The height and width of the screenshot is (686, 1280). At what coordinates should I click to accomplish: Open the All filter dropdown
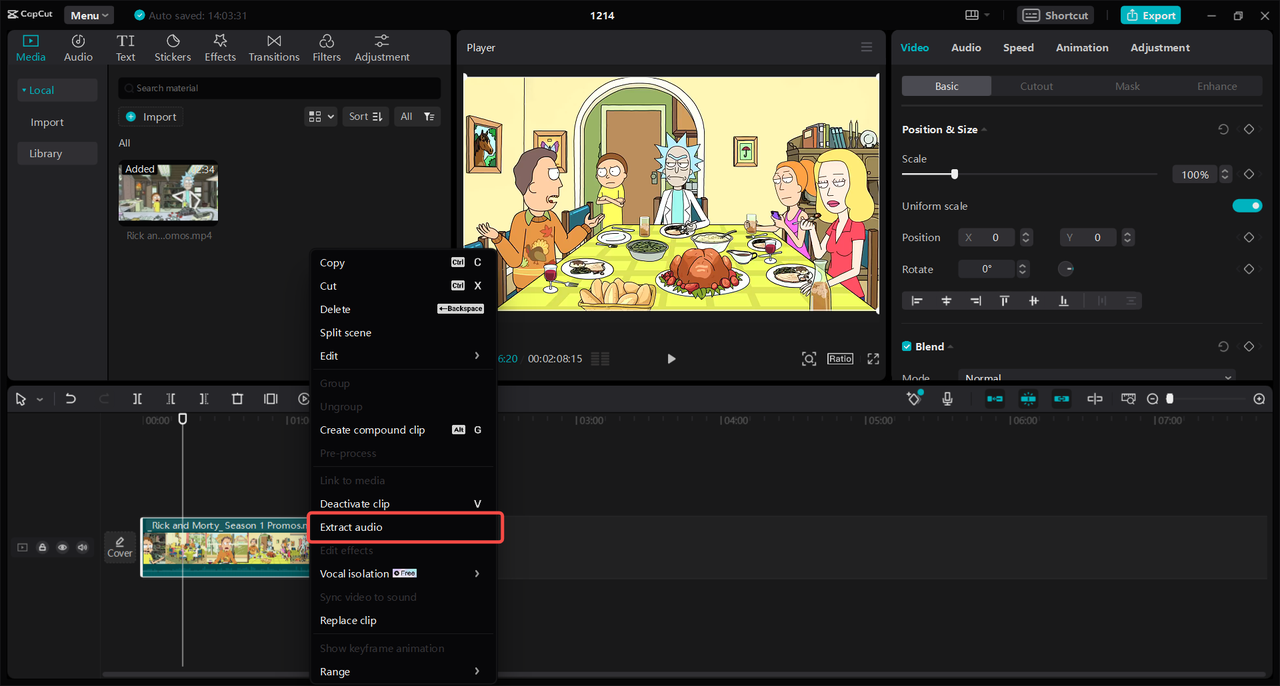click(417, 117)
